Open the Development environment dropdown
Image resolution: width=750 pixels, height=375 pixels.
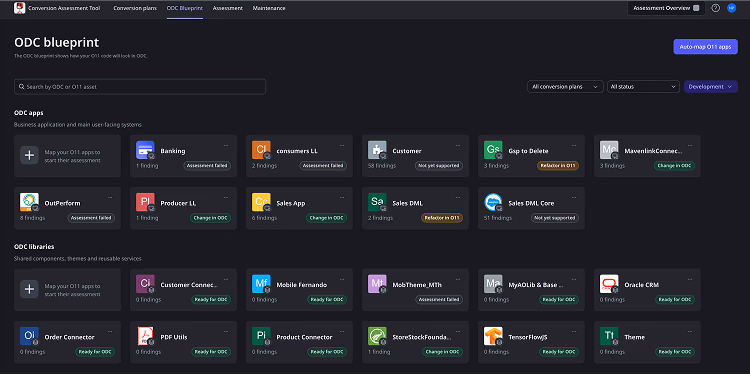(x=710, y=87)
